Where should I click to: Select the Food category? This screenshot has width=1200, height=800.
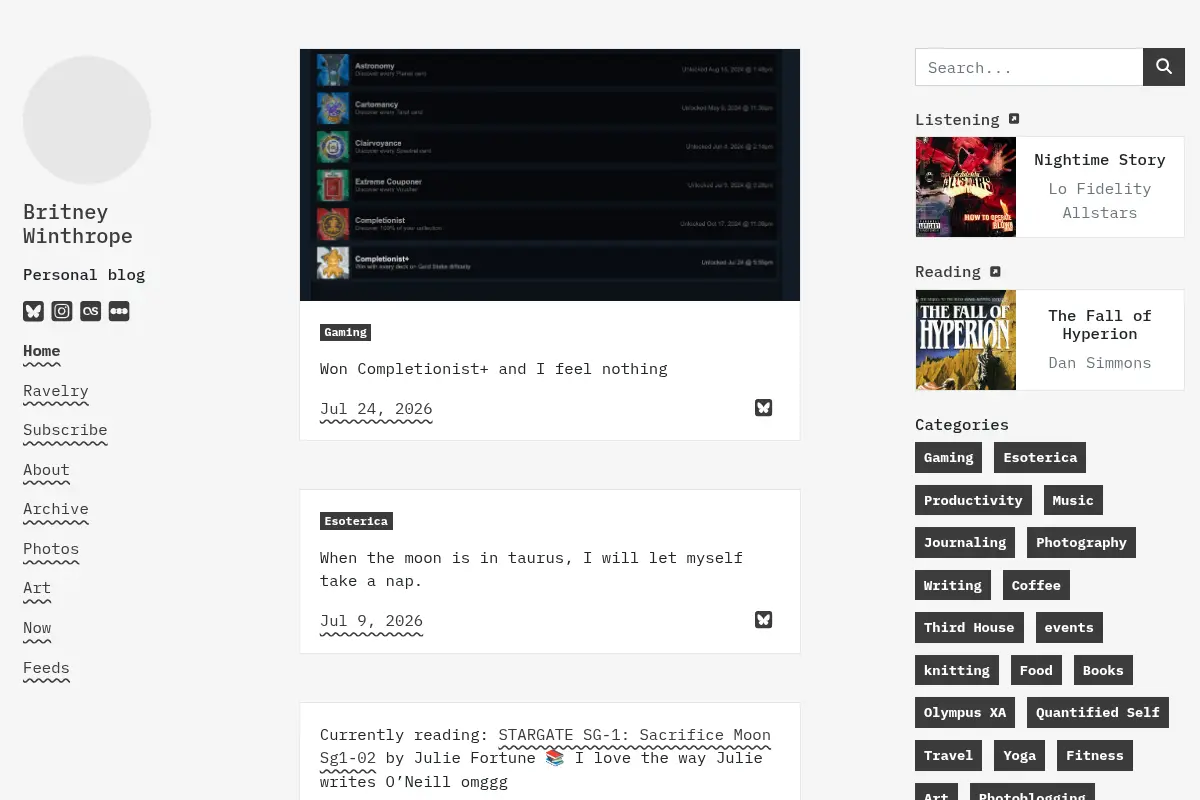click(1036, 670)
